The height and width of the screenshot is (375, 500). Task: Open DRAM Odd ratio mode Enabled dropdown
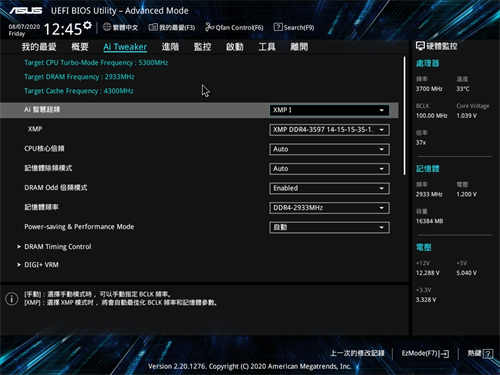(x=329, y=188)
